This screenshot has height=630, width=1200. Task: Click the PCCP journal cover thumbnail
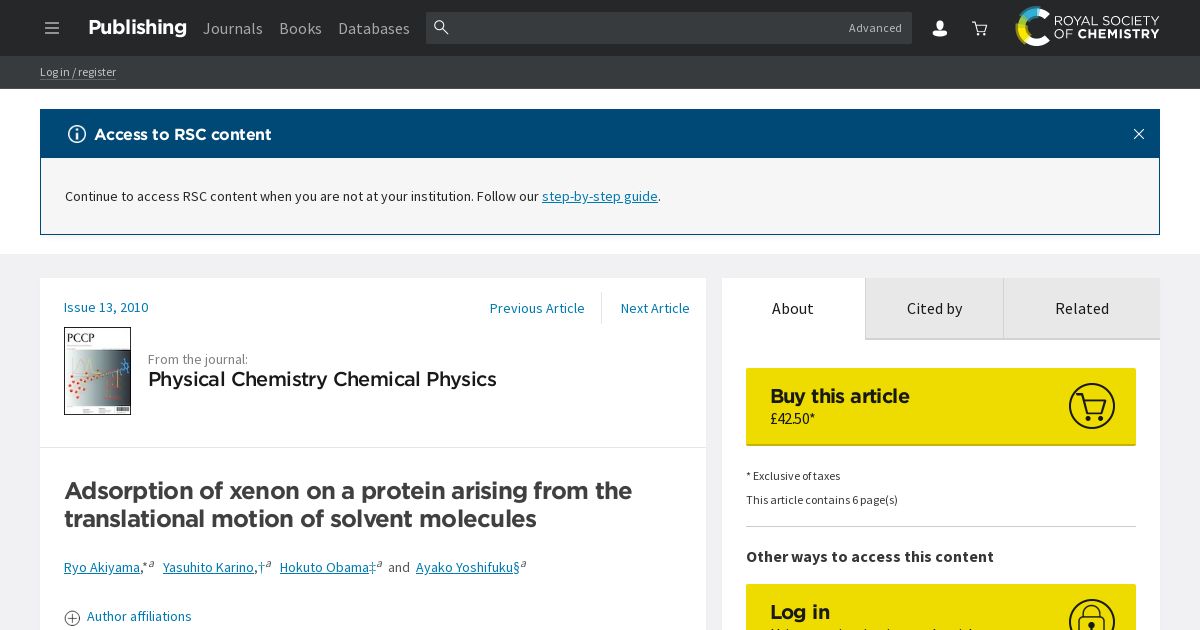(97, 371)
